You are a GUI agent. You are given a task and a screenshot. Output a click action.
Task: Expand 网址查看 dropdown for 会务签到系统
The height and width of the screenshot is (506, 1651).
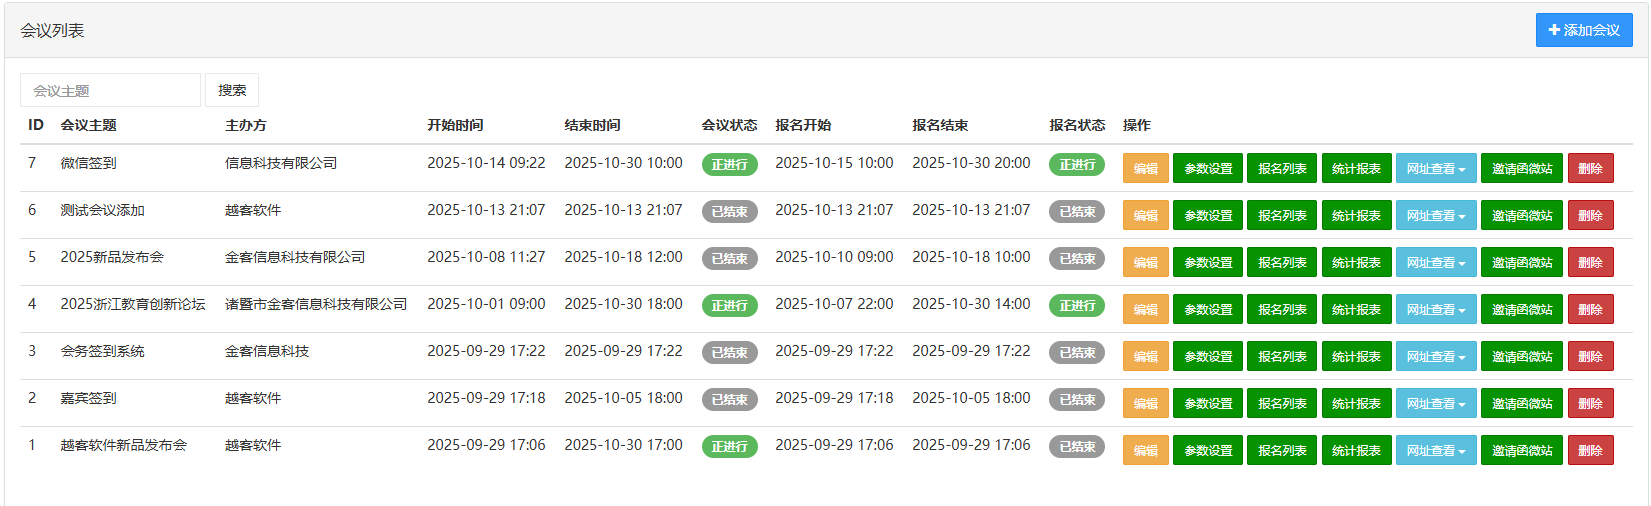tap(1435, 356)
